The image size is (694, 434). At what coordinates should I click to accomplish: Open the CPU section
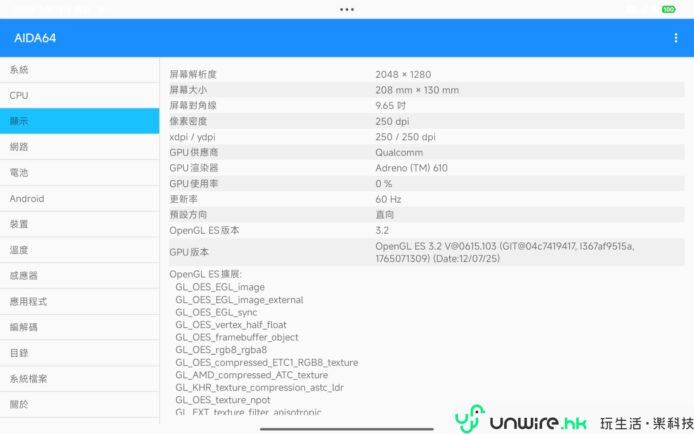click(x=80, y=96)
